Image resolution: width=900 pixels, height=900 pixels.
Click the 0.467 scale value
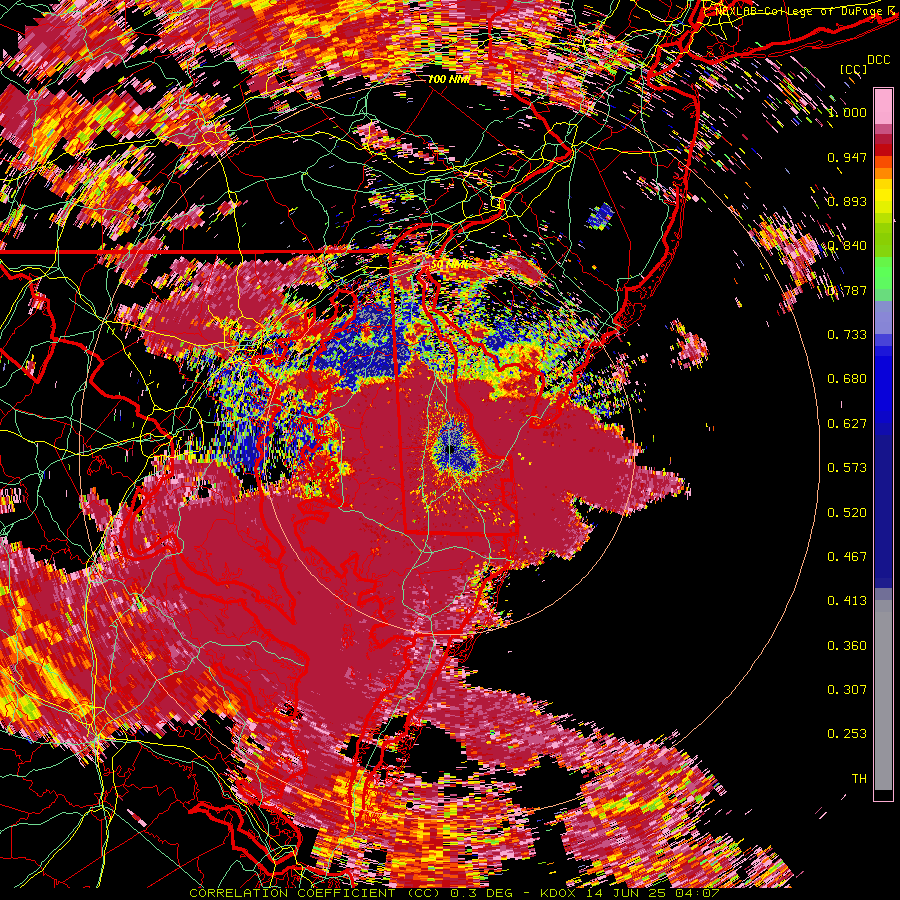point(847,557)
